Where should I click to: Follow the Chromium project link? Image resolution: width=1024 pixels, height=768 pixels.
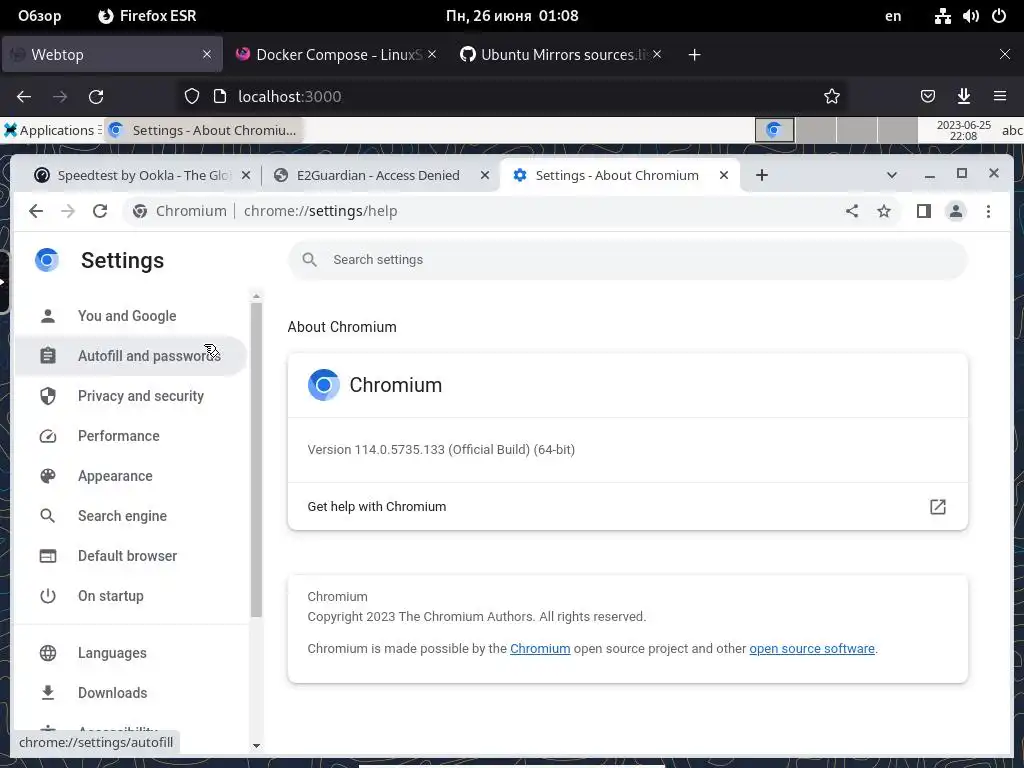pyautogui.click(x=540, y=648)
